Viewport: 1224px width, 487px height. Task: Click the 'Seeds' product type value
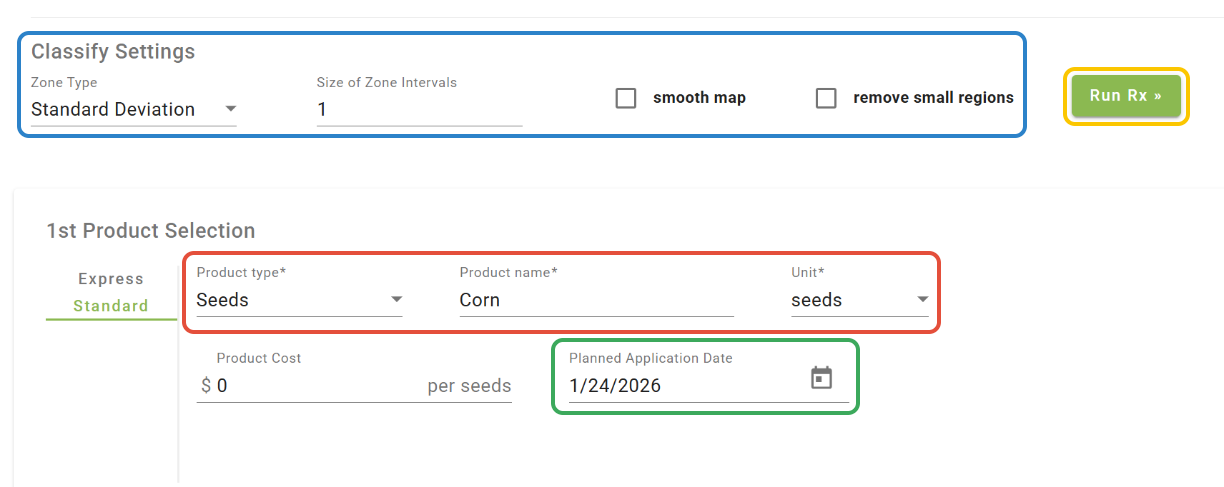tap(222, 300)
